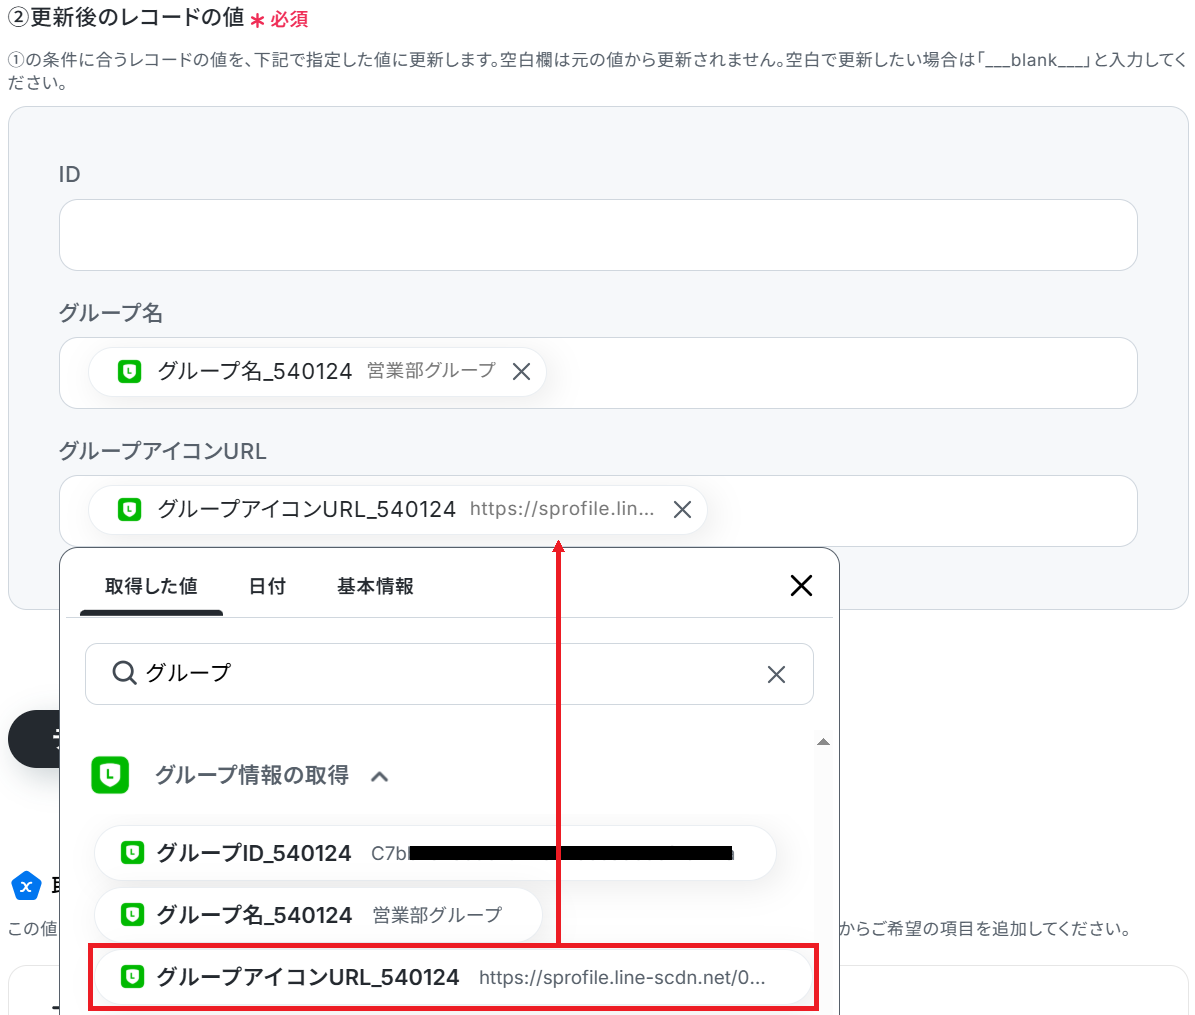Switch to the 日付 tab
The width and height of the screenshot is (1195, 1015).
(267, 587)
